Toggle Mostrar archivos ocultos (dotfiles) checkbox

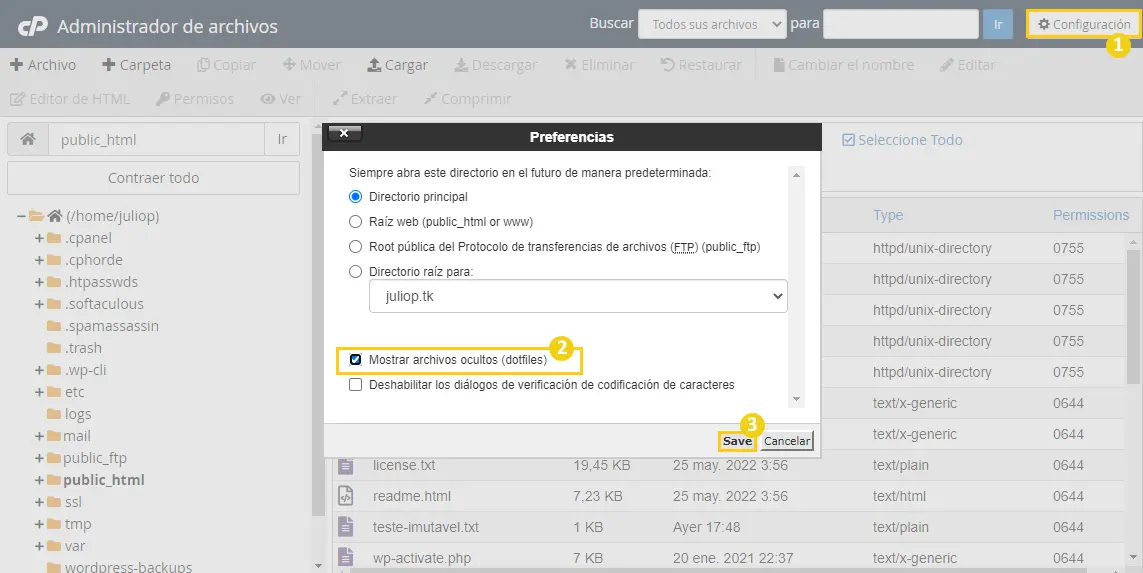pyautogui.click(x=356, y=359)
